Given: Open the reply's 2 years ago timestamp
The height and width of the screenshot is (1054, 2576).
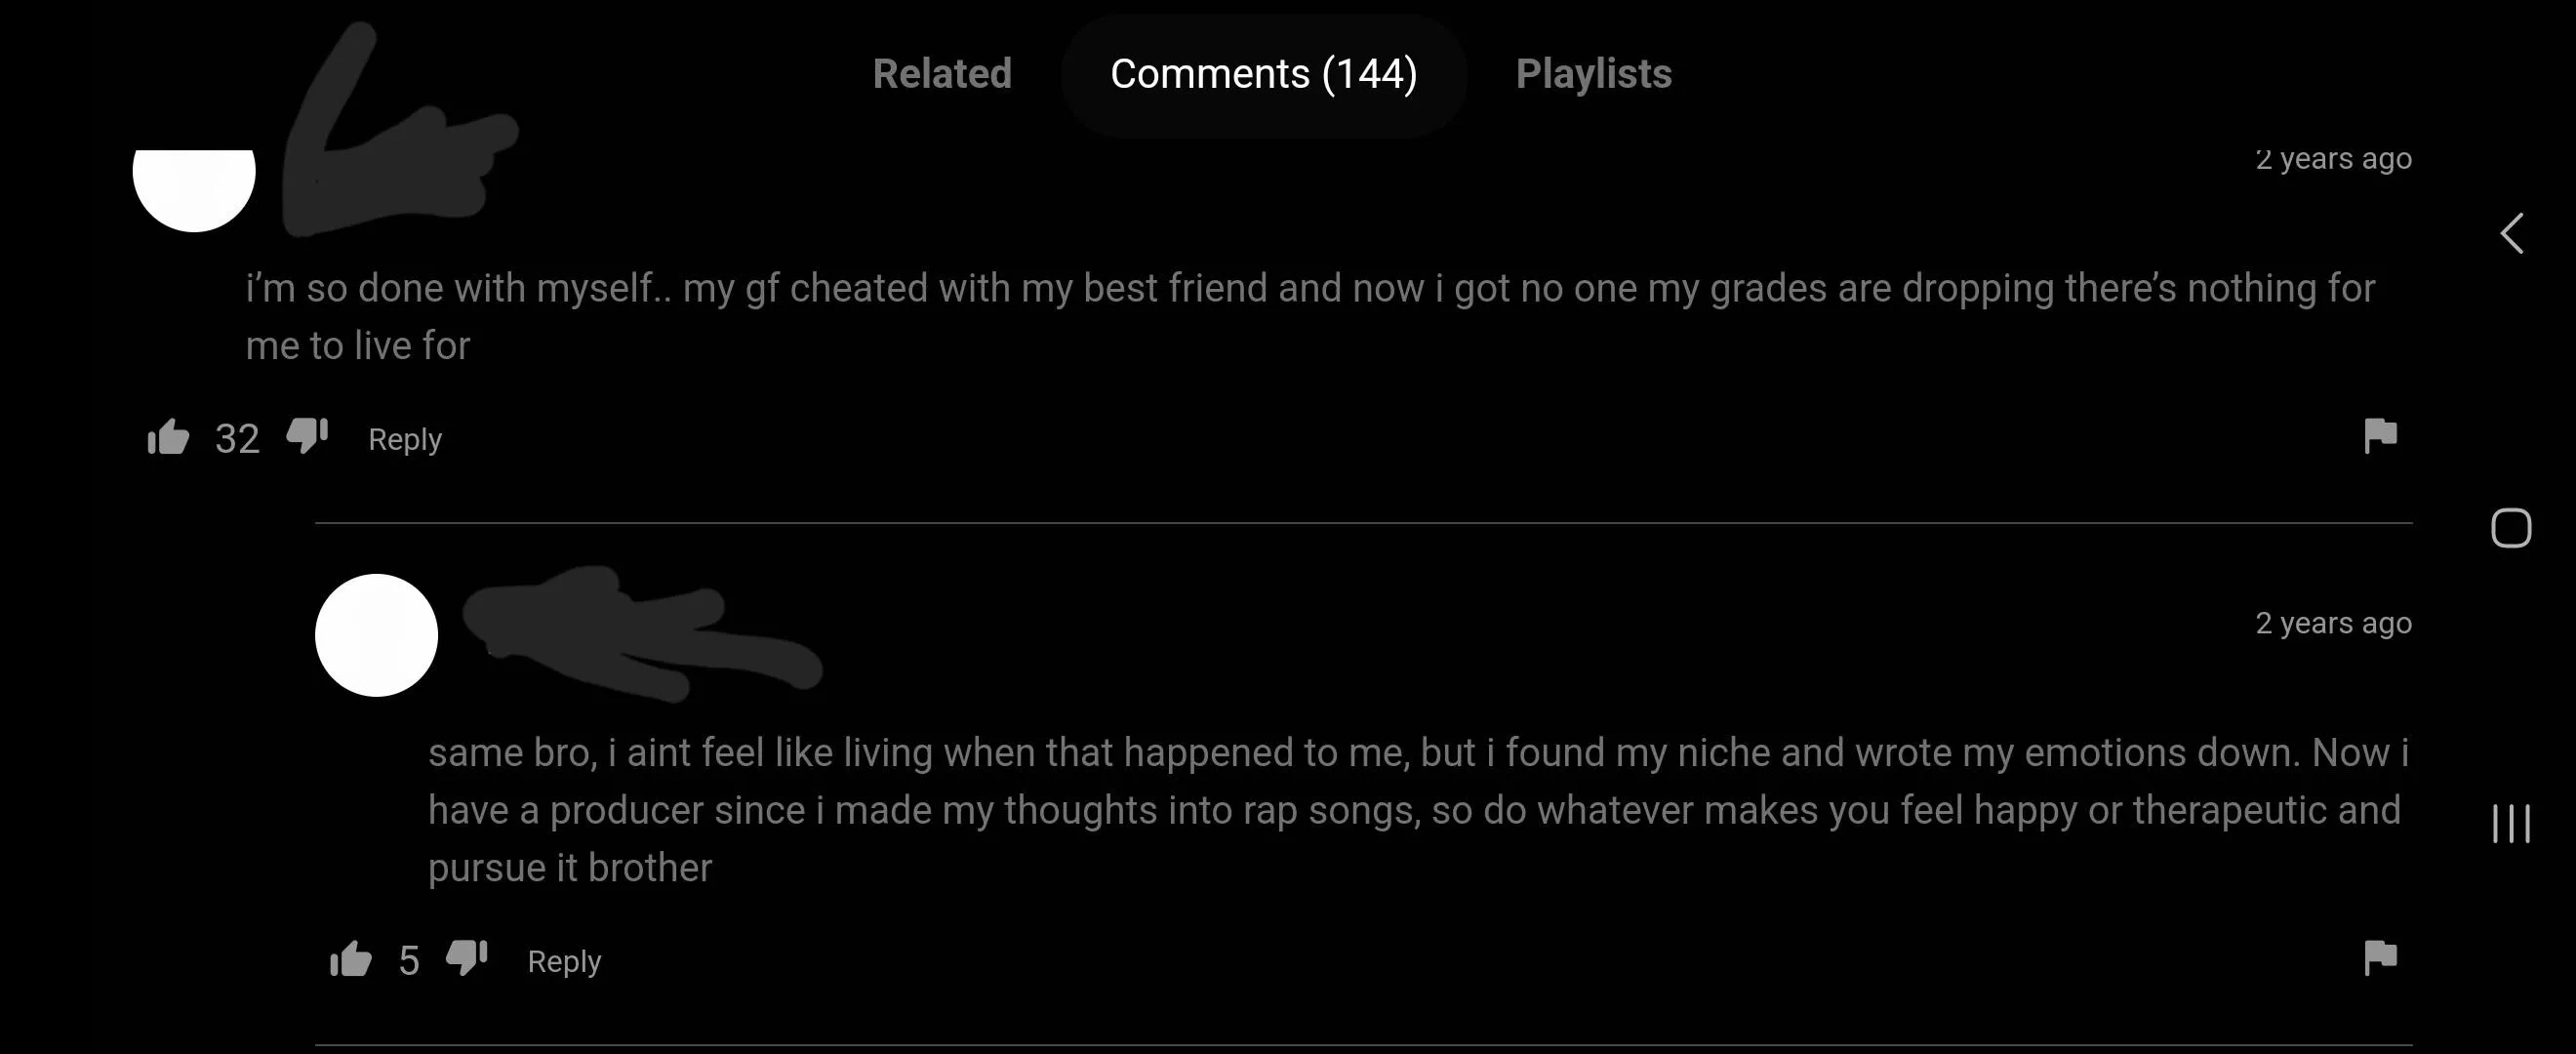Looking at the screenshot, I should (x=2334, y=622).
